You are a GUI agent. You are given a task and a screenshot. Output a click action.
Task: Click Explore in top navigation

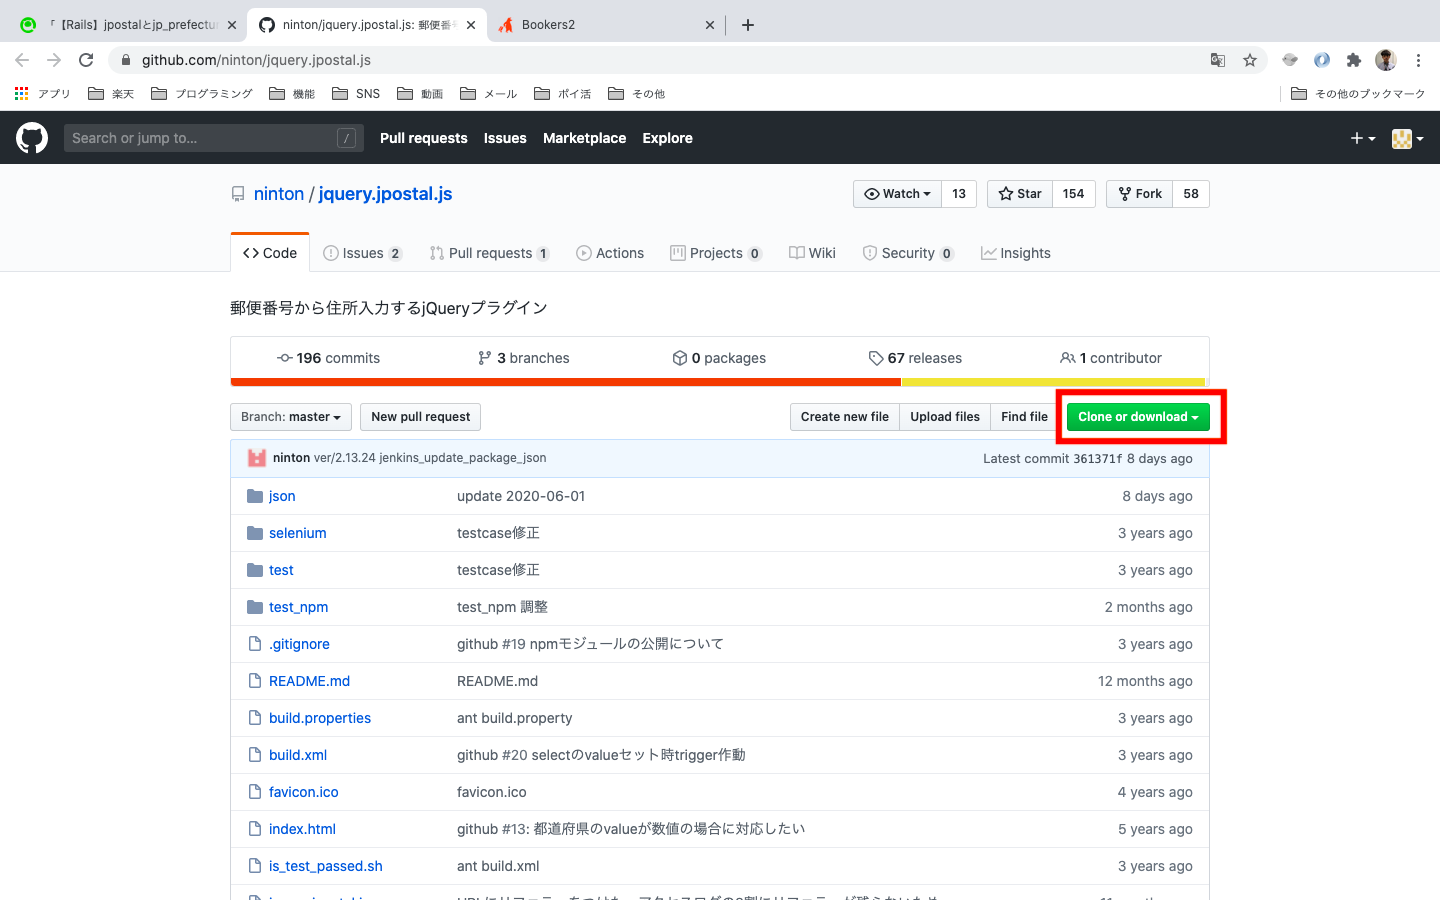click(667, 138)
